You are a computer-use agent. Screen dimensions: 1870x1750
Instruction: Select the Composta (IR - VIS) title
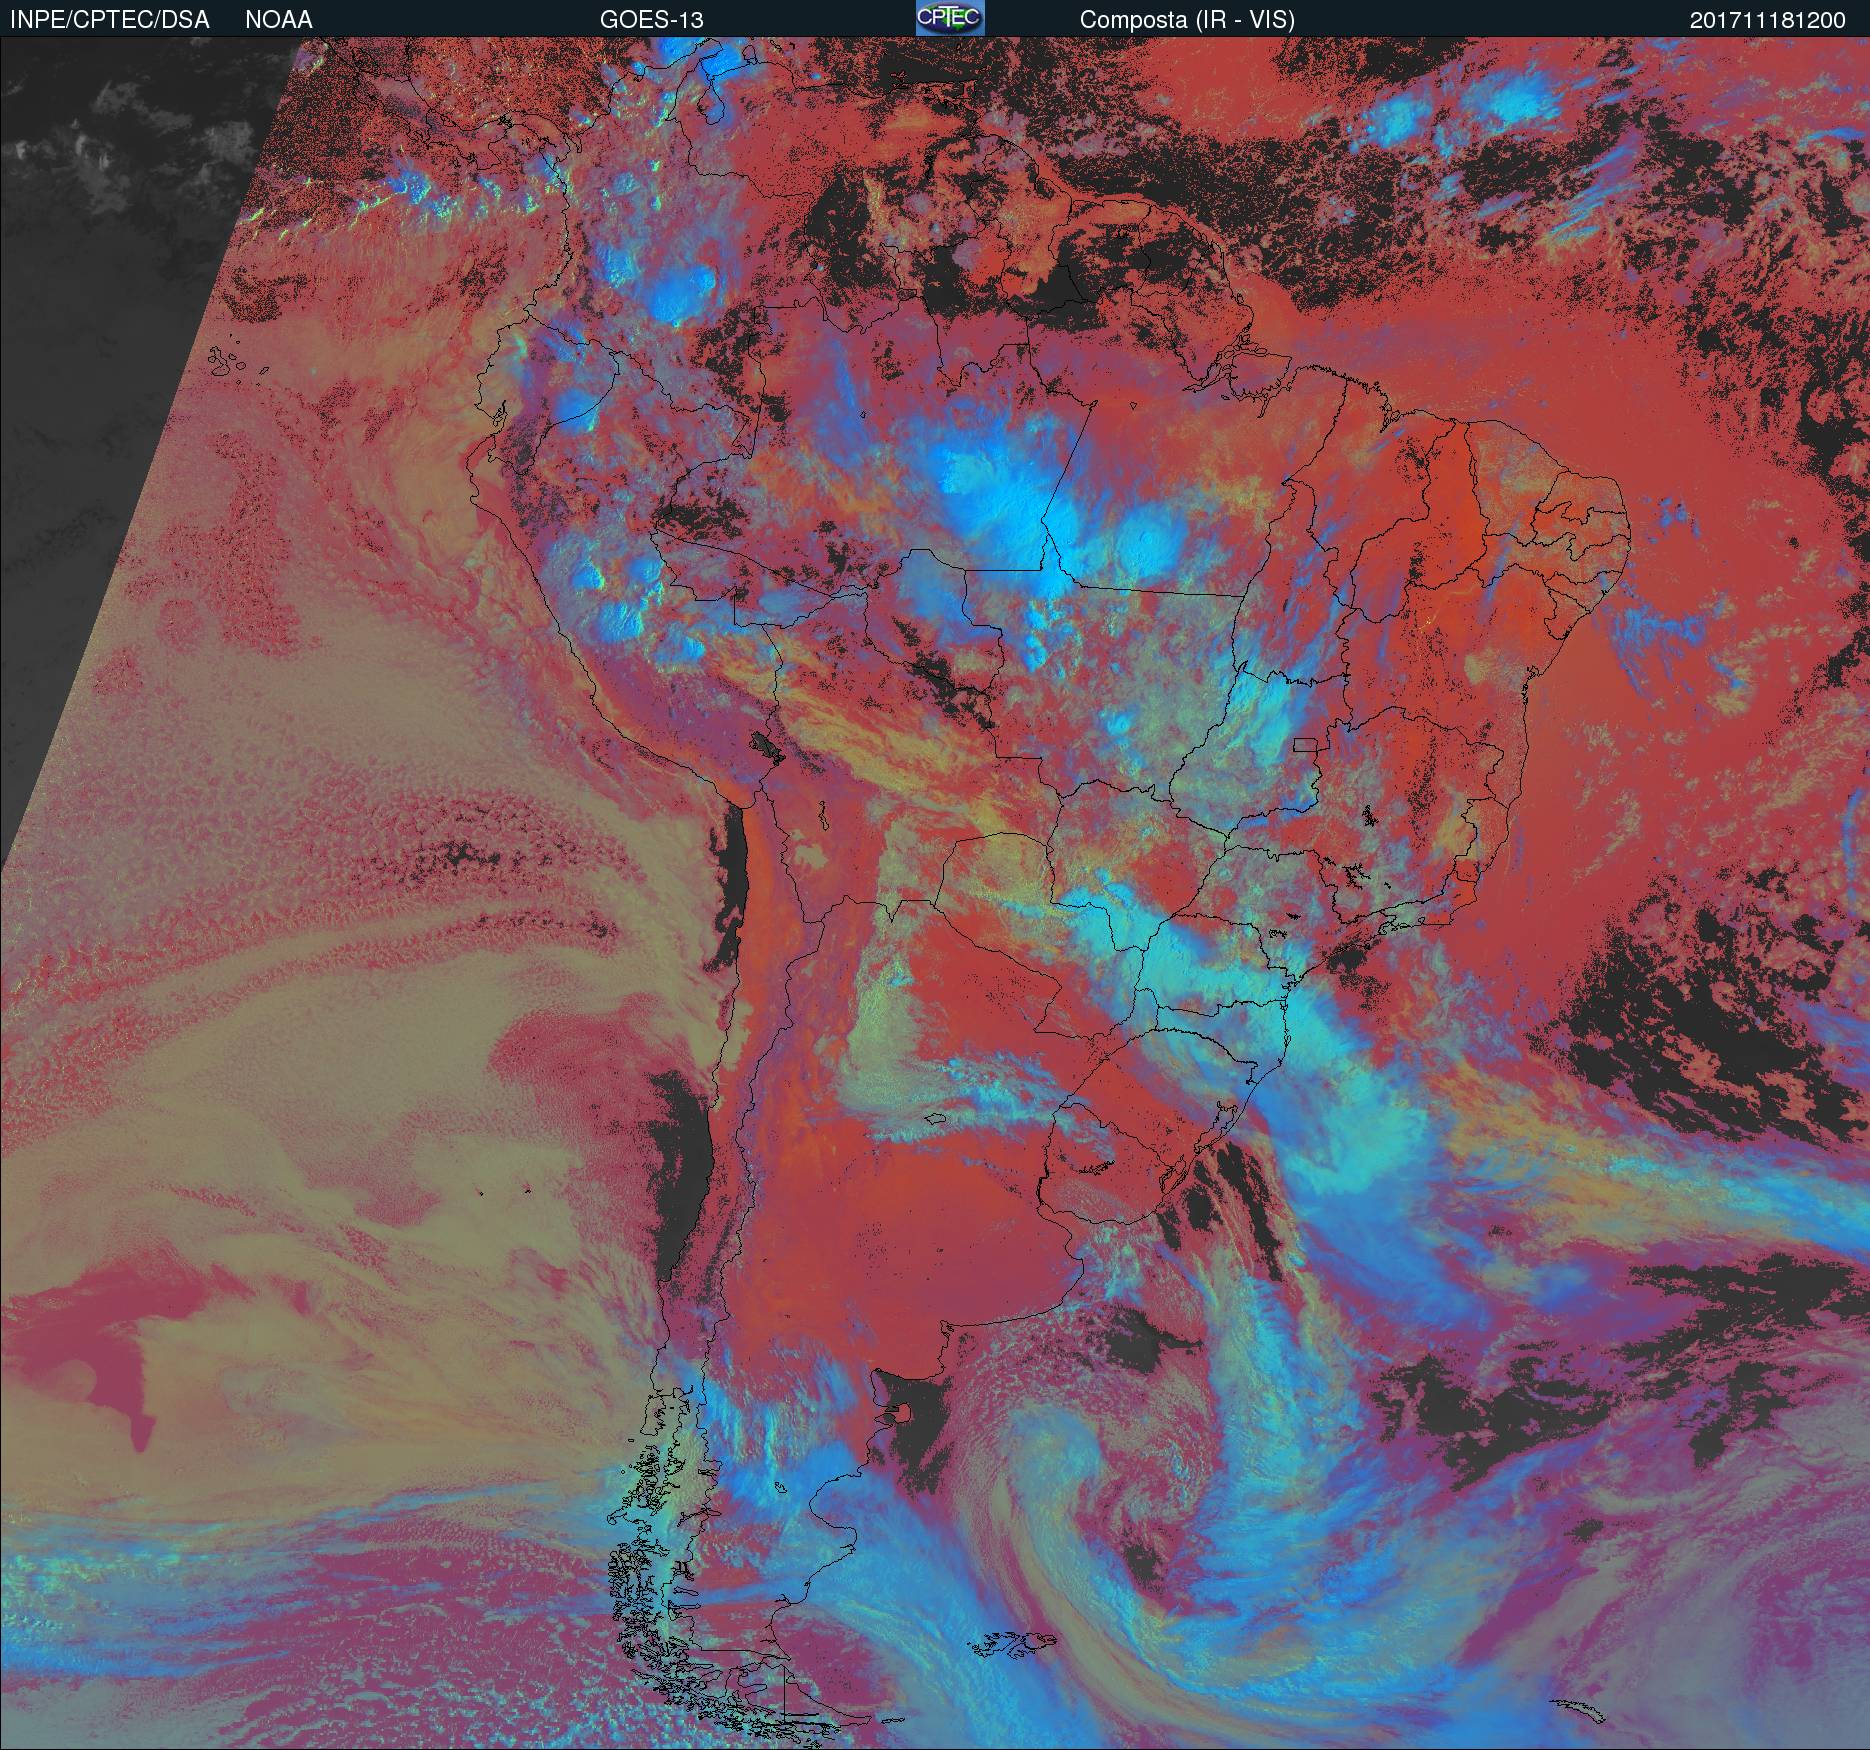[x=1187, y=20]
